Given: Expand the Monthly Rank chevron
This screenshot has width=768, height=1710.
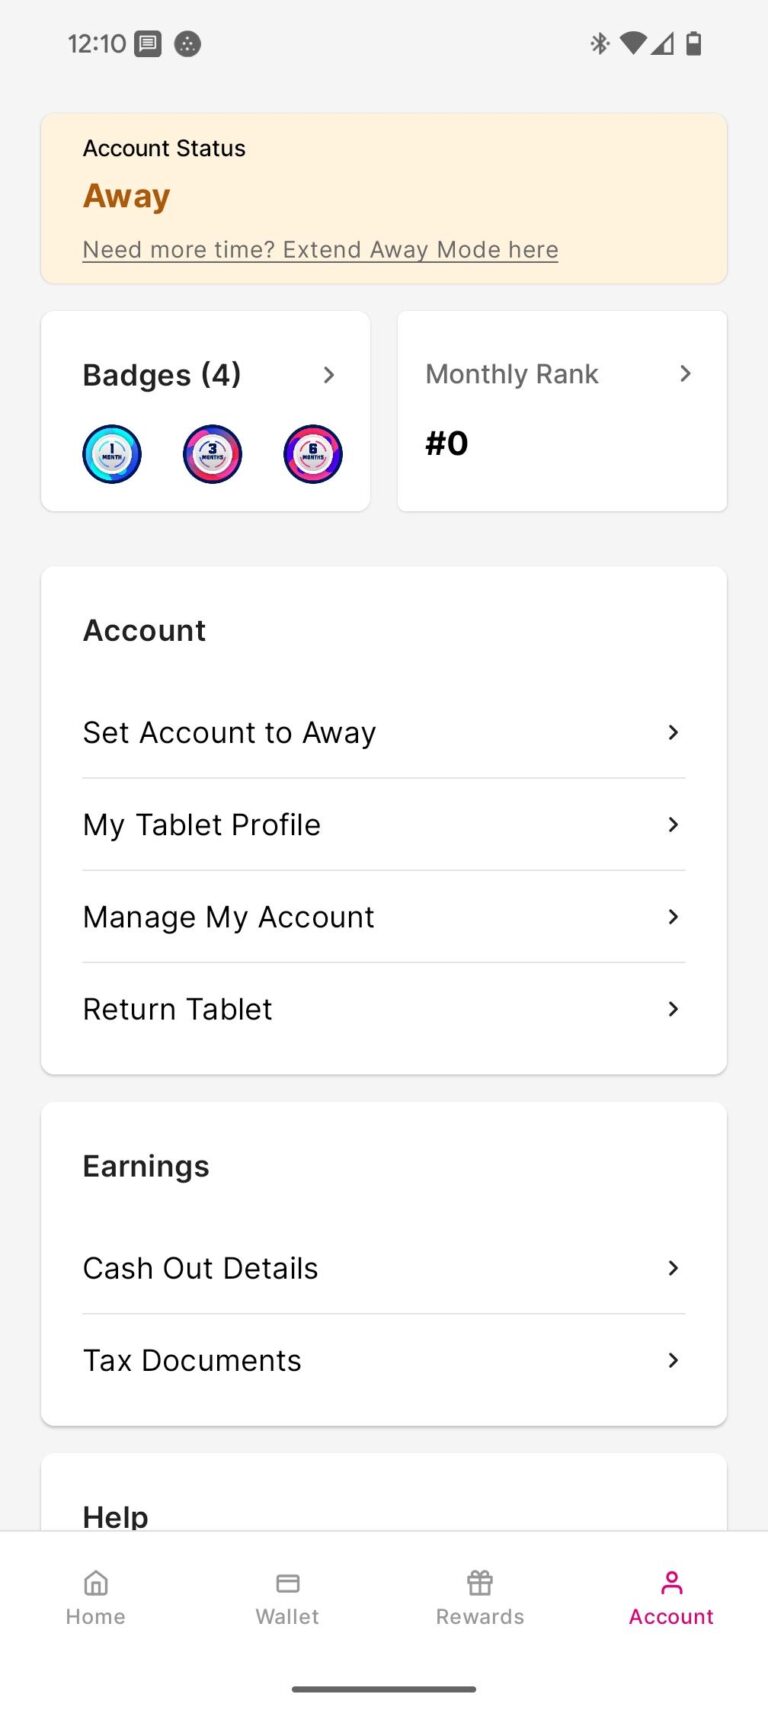Looking at the screenshot, I should click(x=685, y=374).
